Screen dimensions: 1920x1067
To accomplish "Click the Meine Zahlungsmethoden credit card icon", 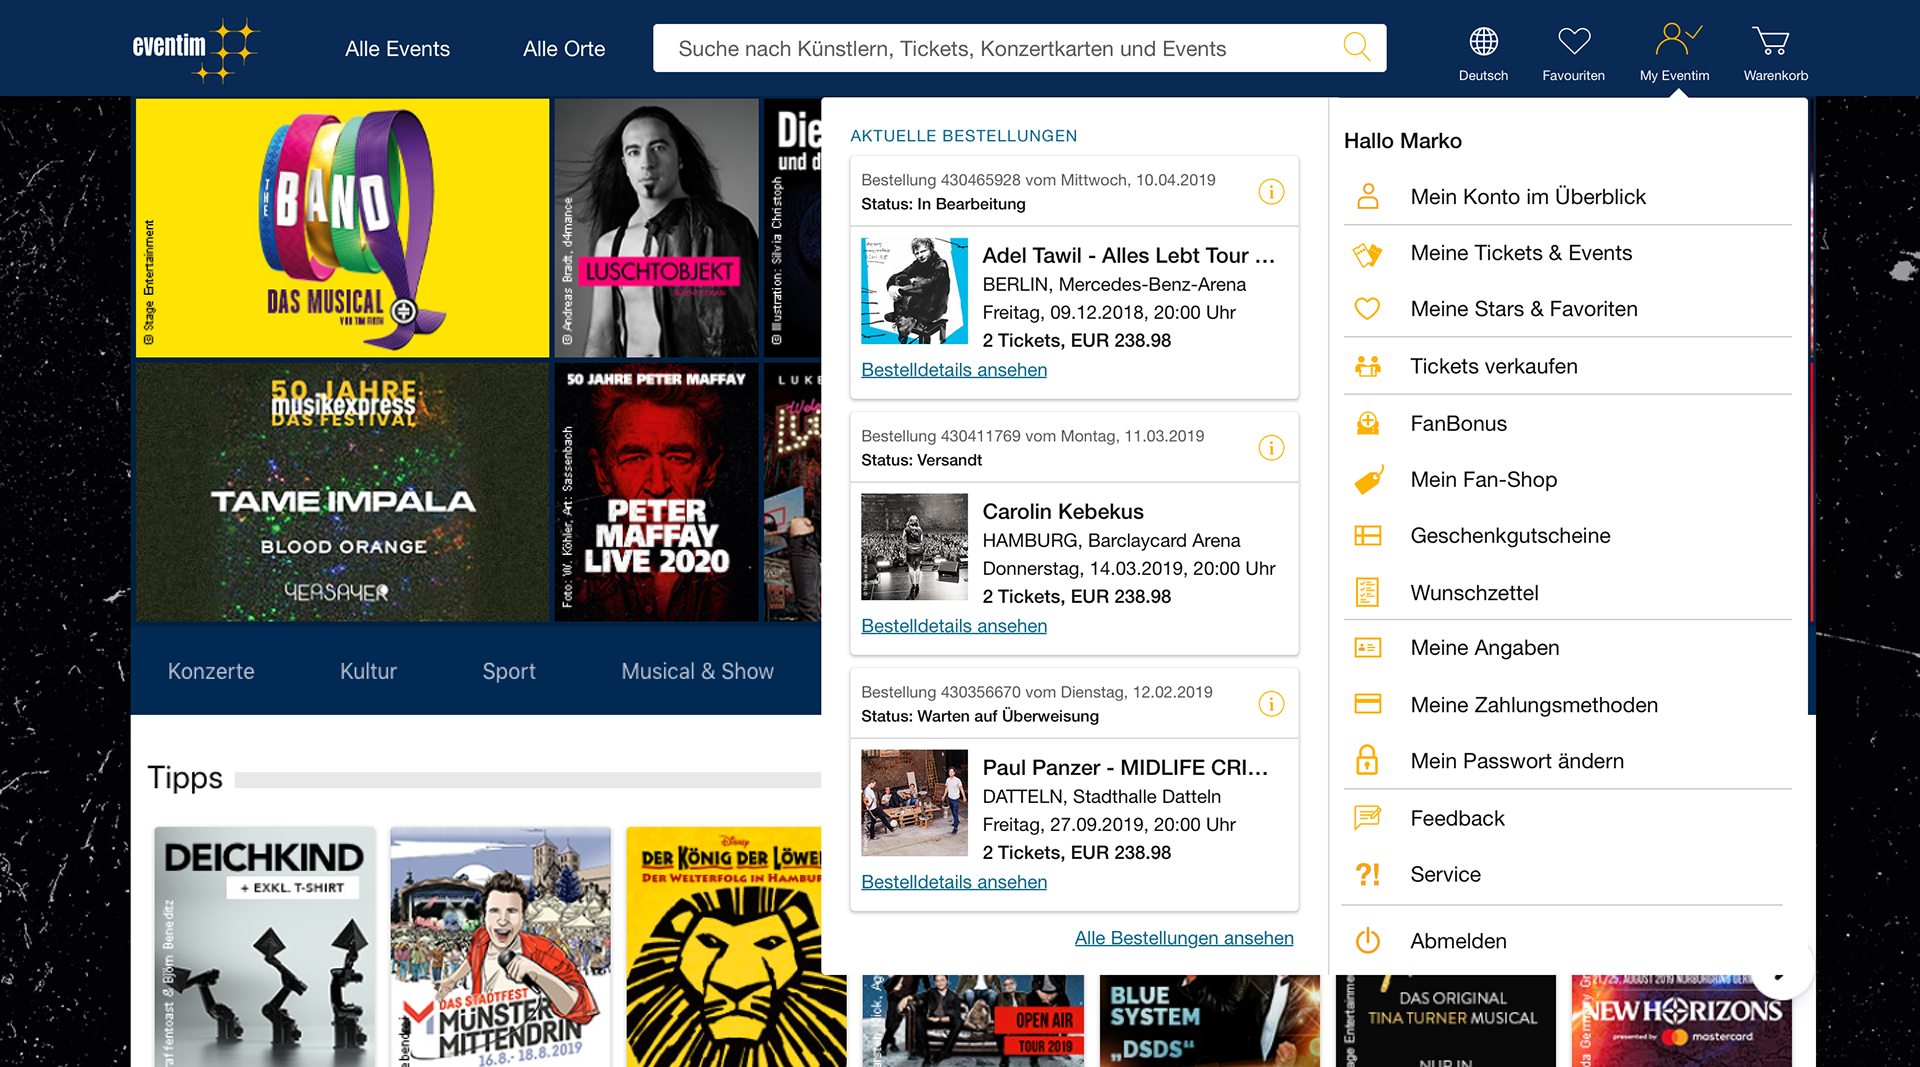I will coord(1367,704).
